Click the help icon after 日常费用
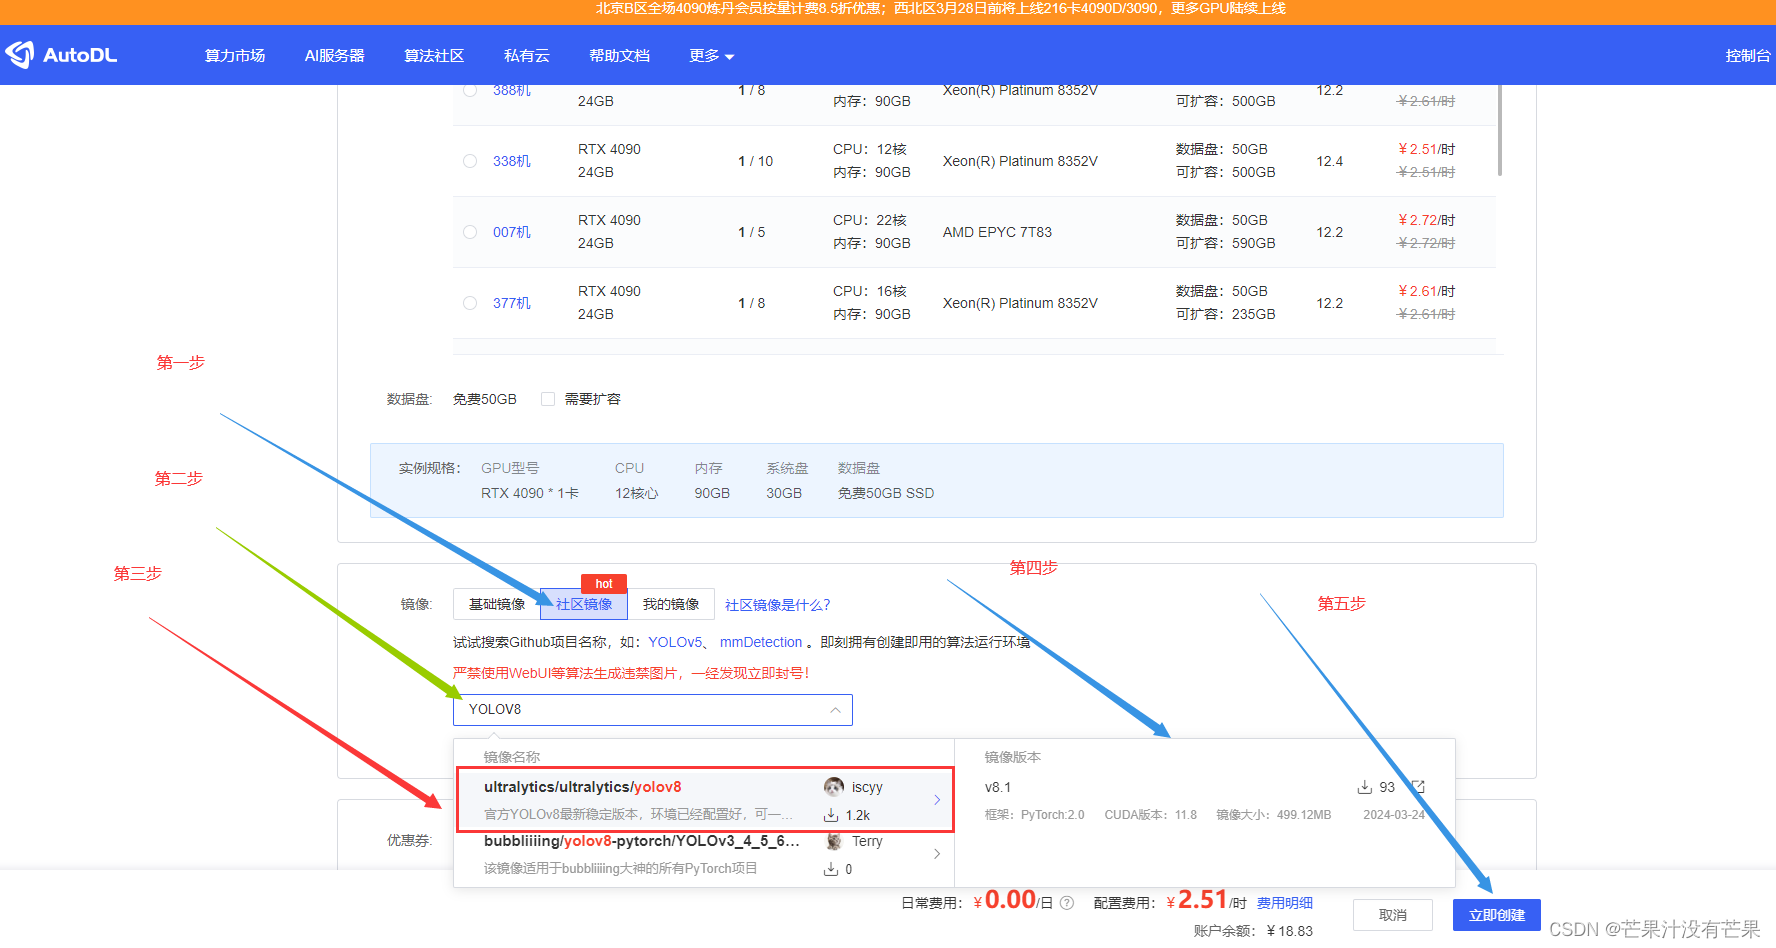 [x=1067, y=903]
